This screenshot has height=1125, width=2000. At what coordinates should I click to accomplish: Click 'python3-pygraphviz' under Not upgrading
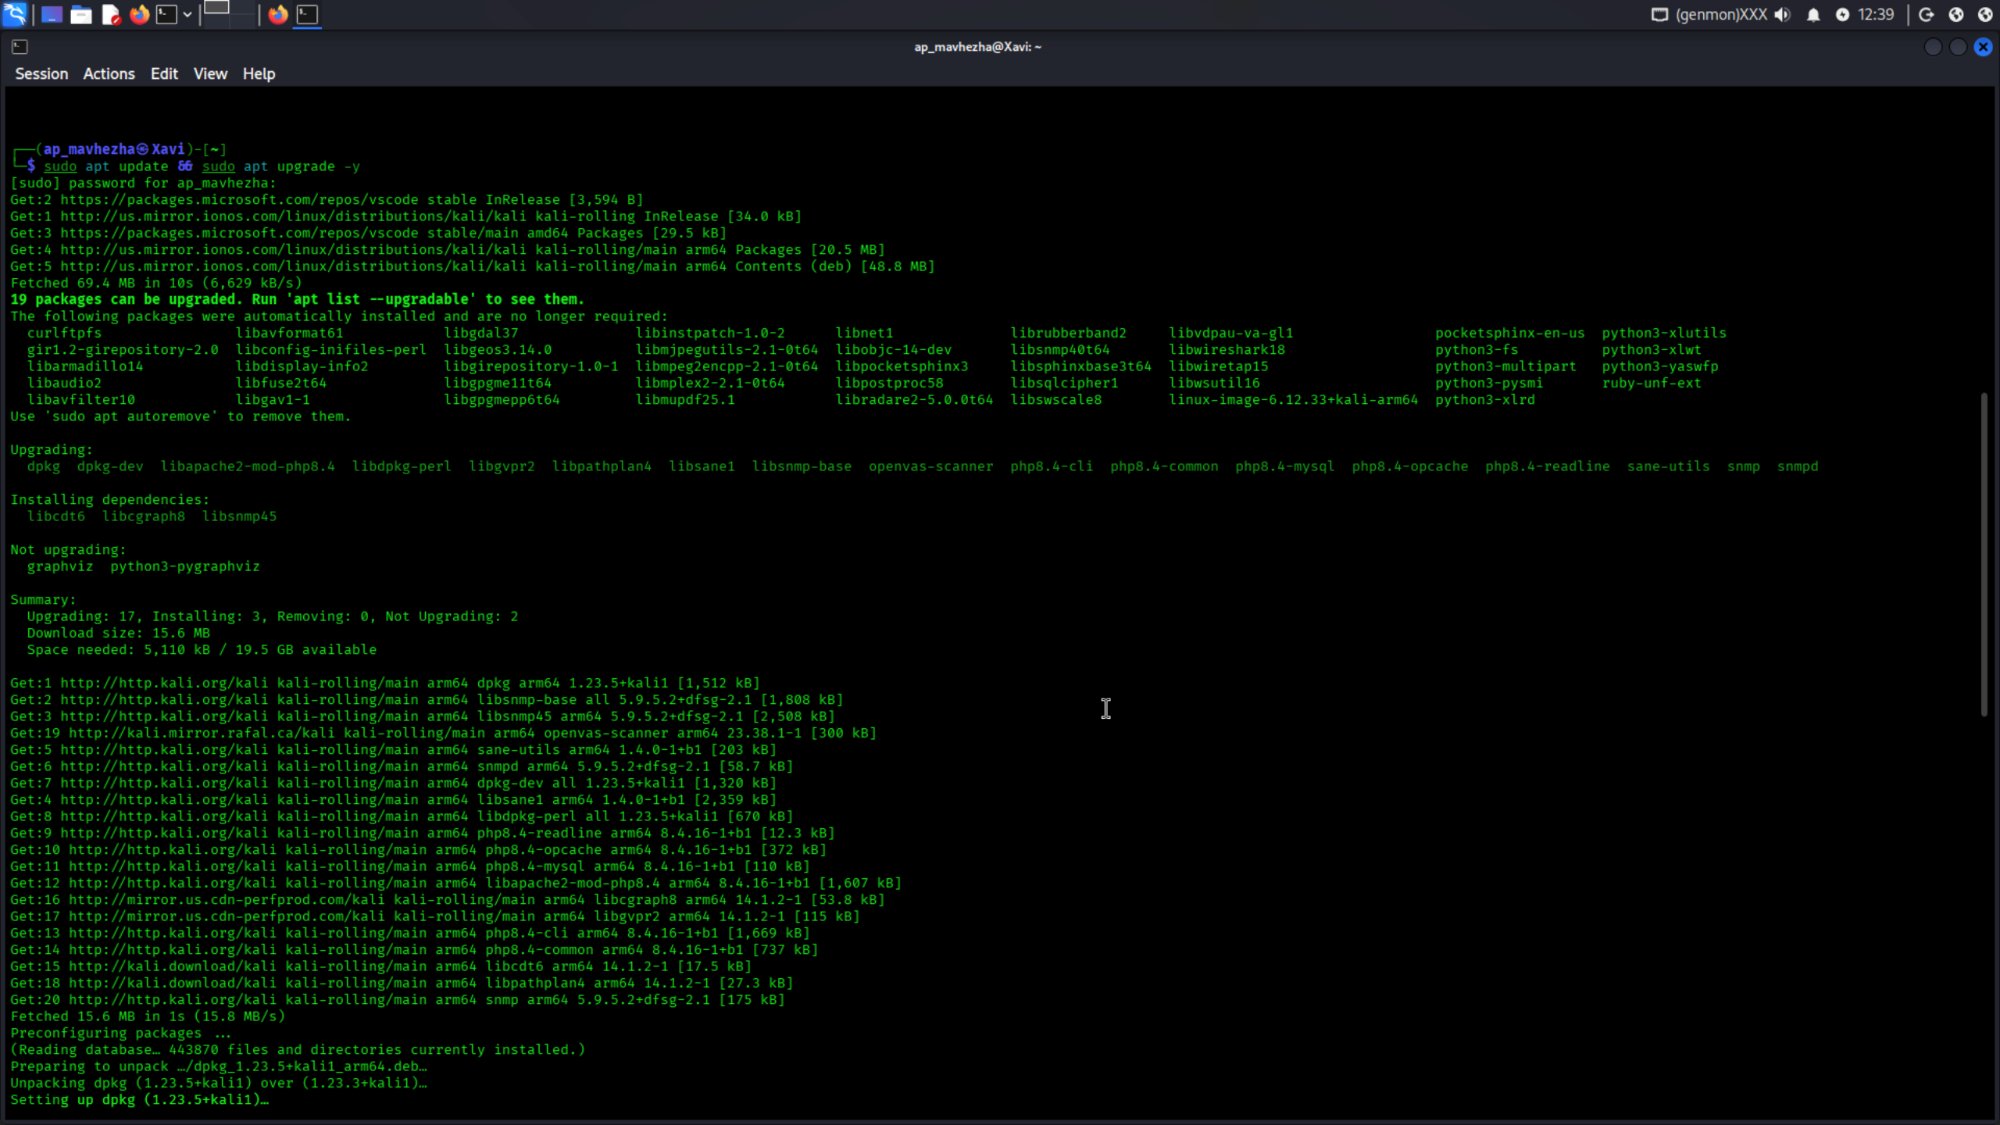coord(185,566)
